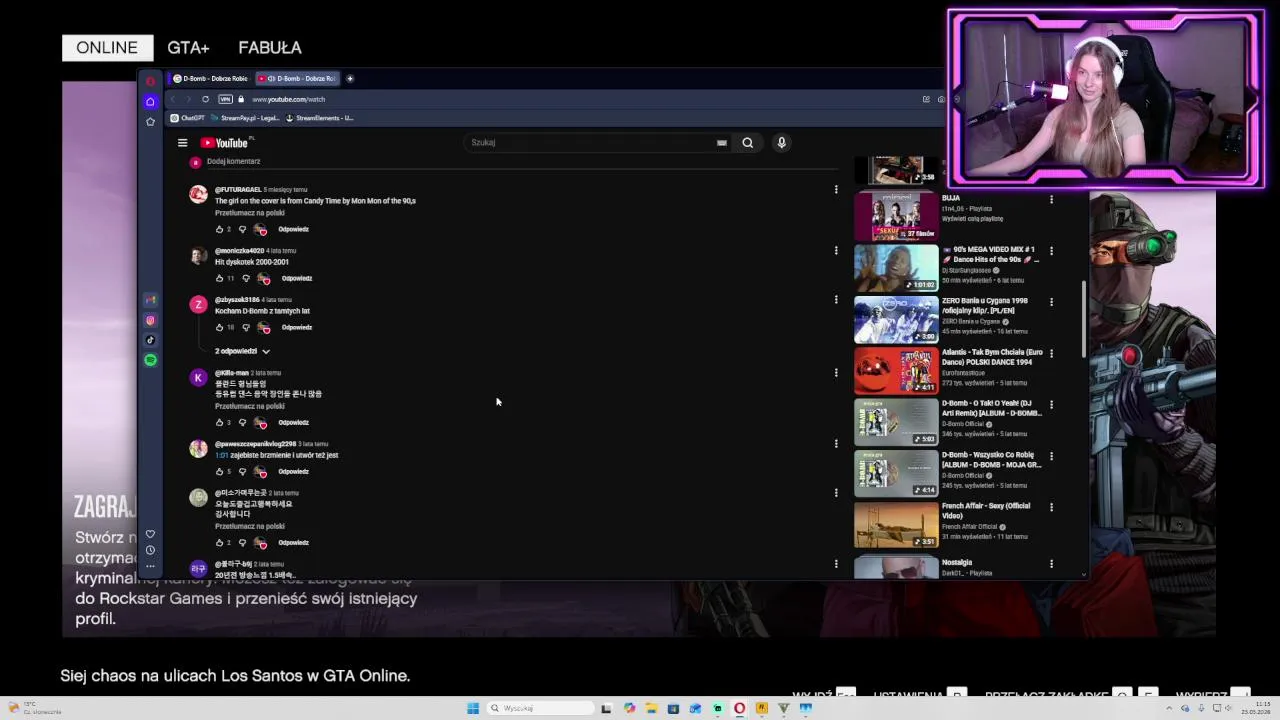1280x720 pixels.
Task: Open the ChatGPT bookmark
Action: tap(187, 118)
